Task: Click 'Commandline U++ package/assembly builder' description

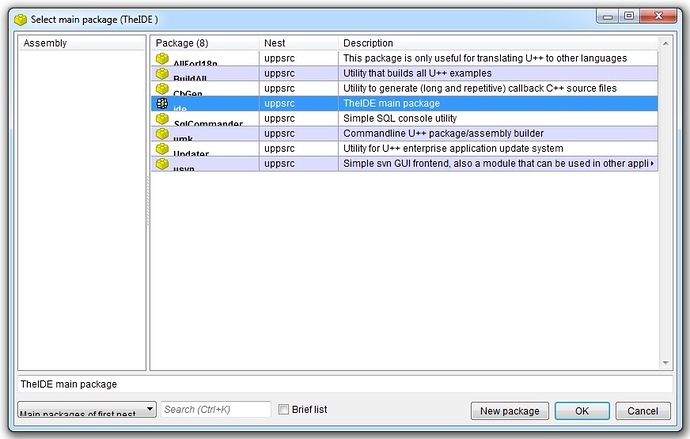Action: pos(443,133)
